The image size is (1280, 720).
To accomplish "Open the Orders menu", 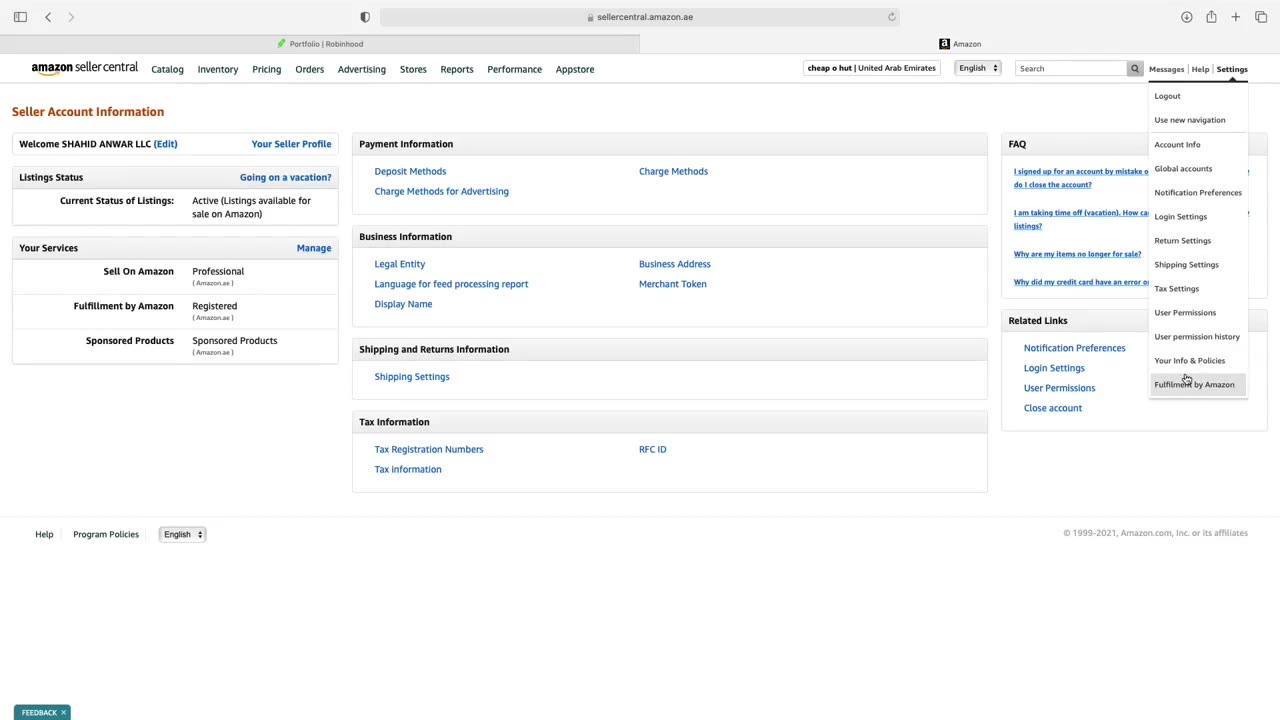I will (x=309, y=69).
